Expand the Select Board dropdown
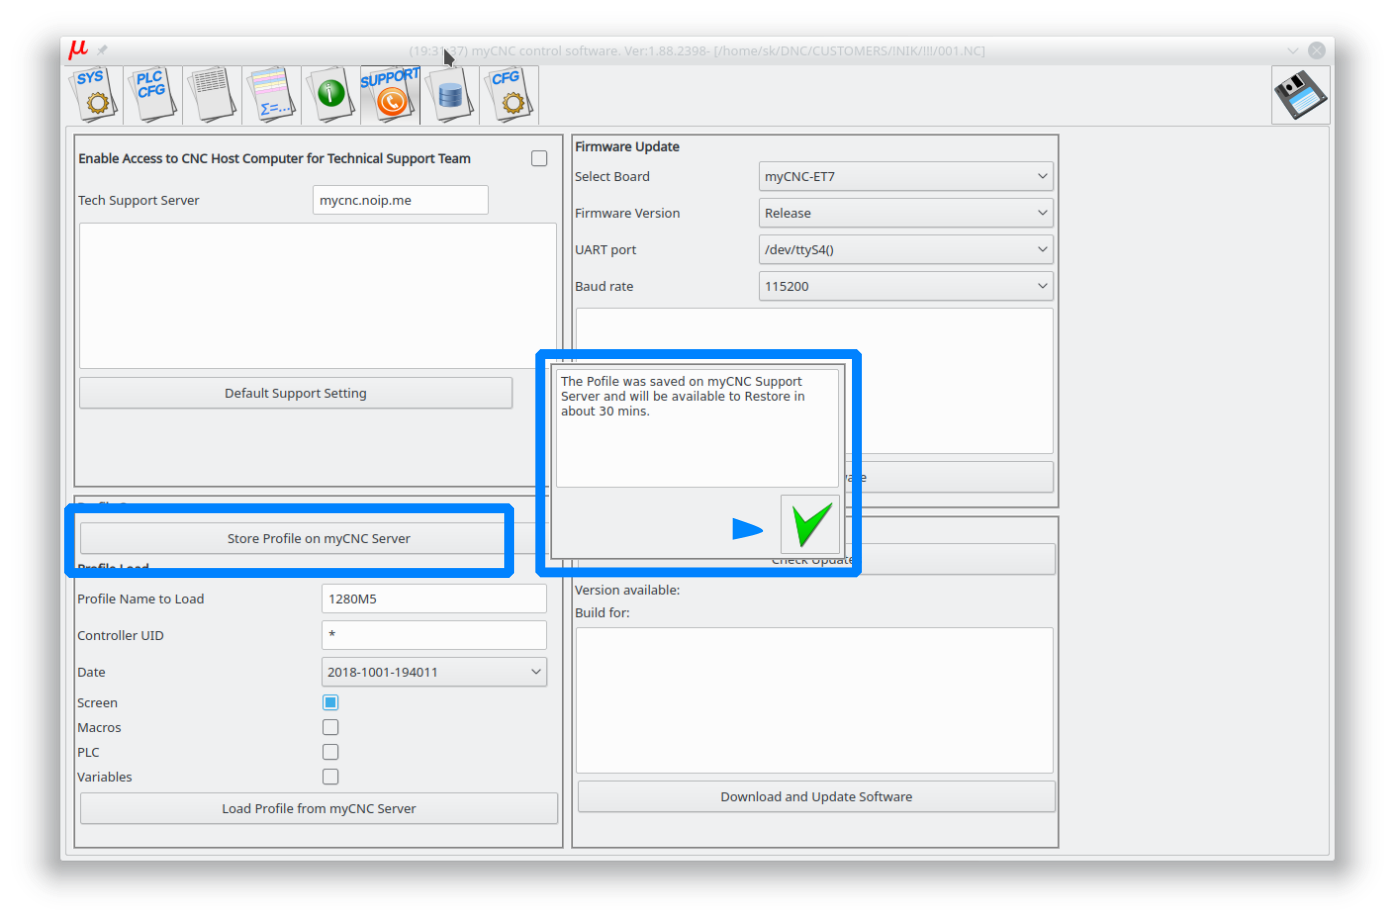Viewport: 1395px width, 921px height. click(905, 177)
